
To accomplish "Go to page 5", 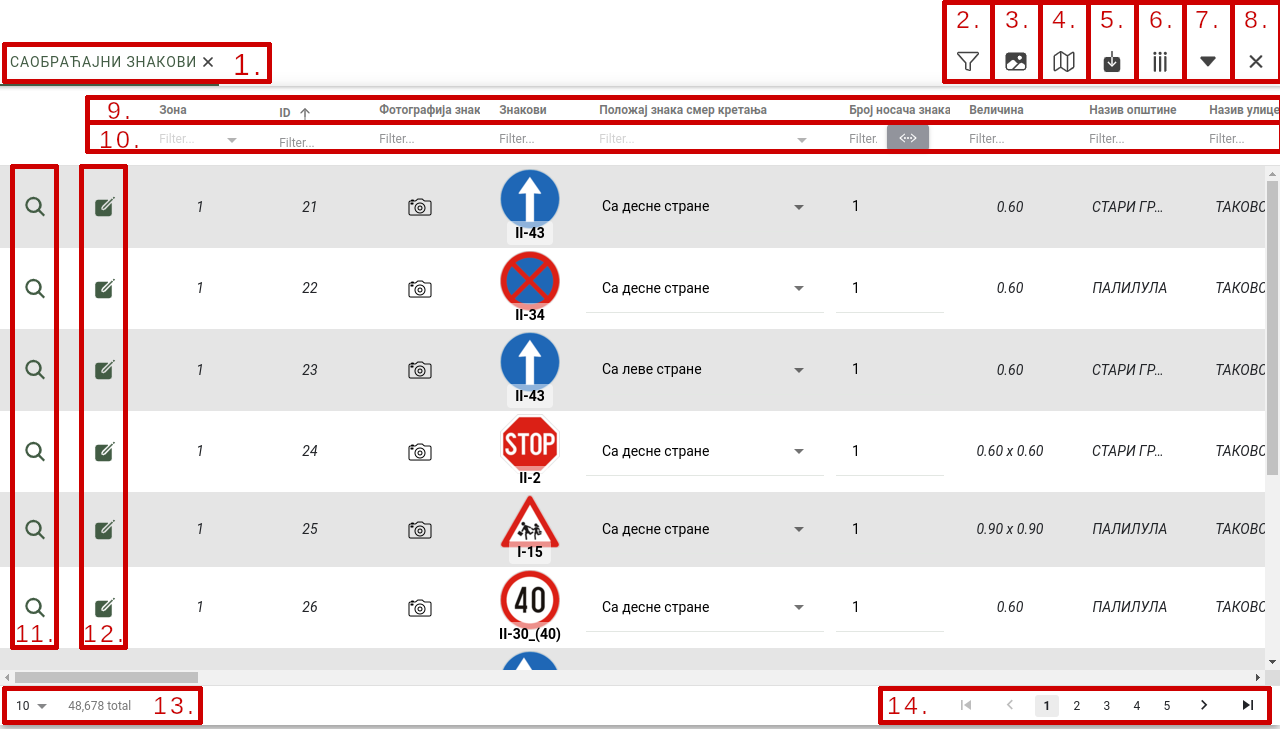I will coord(1166,706).
